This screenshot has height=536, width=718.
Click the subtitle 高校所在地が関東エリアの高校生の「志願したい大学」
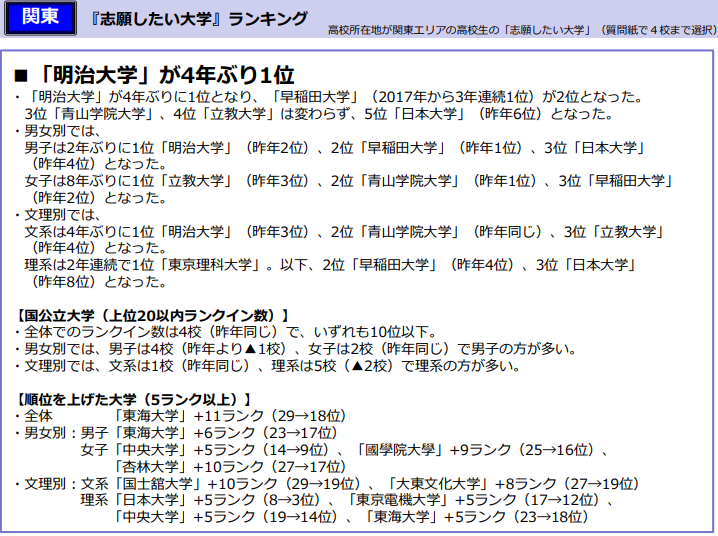coord(462,30)
